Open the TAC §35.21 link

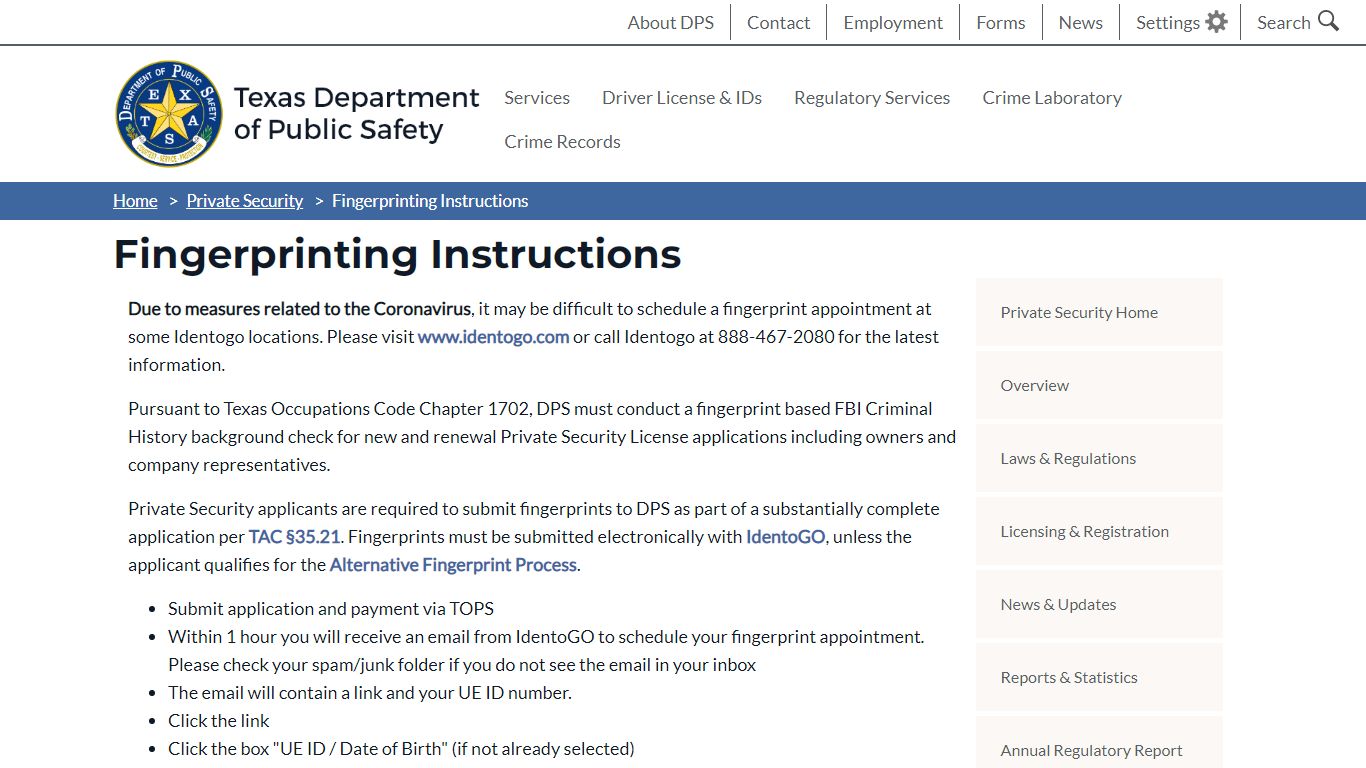[294, 536]
